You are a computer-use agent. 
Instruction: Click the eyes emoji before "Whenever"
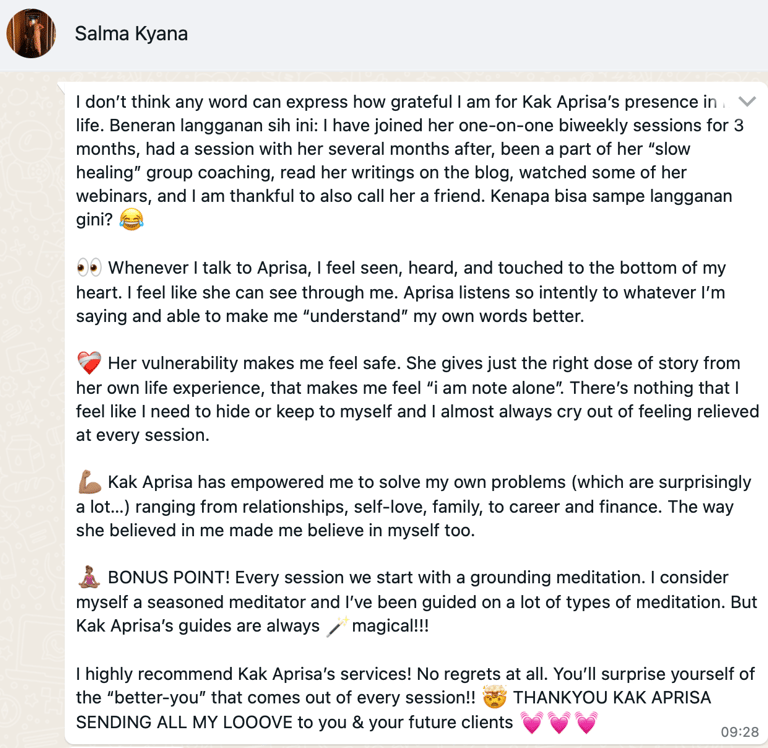point(89,268)
